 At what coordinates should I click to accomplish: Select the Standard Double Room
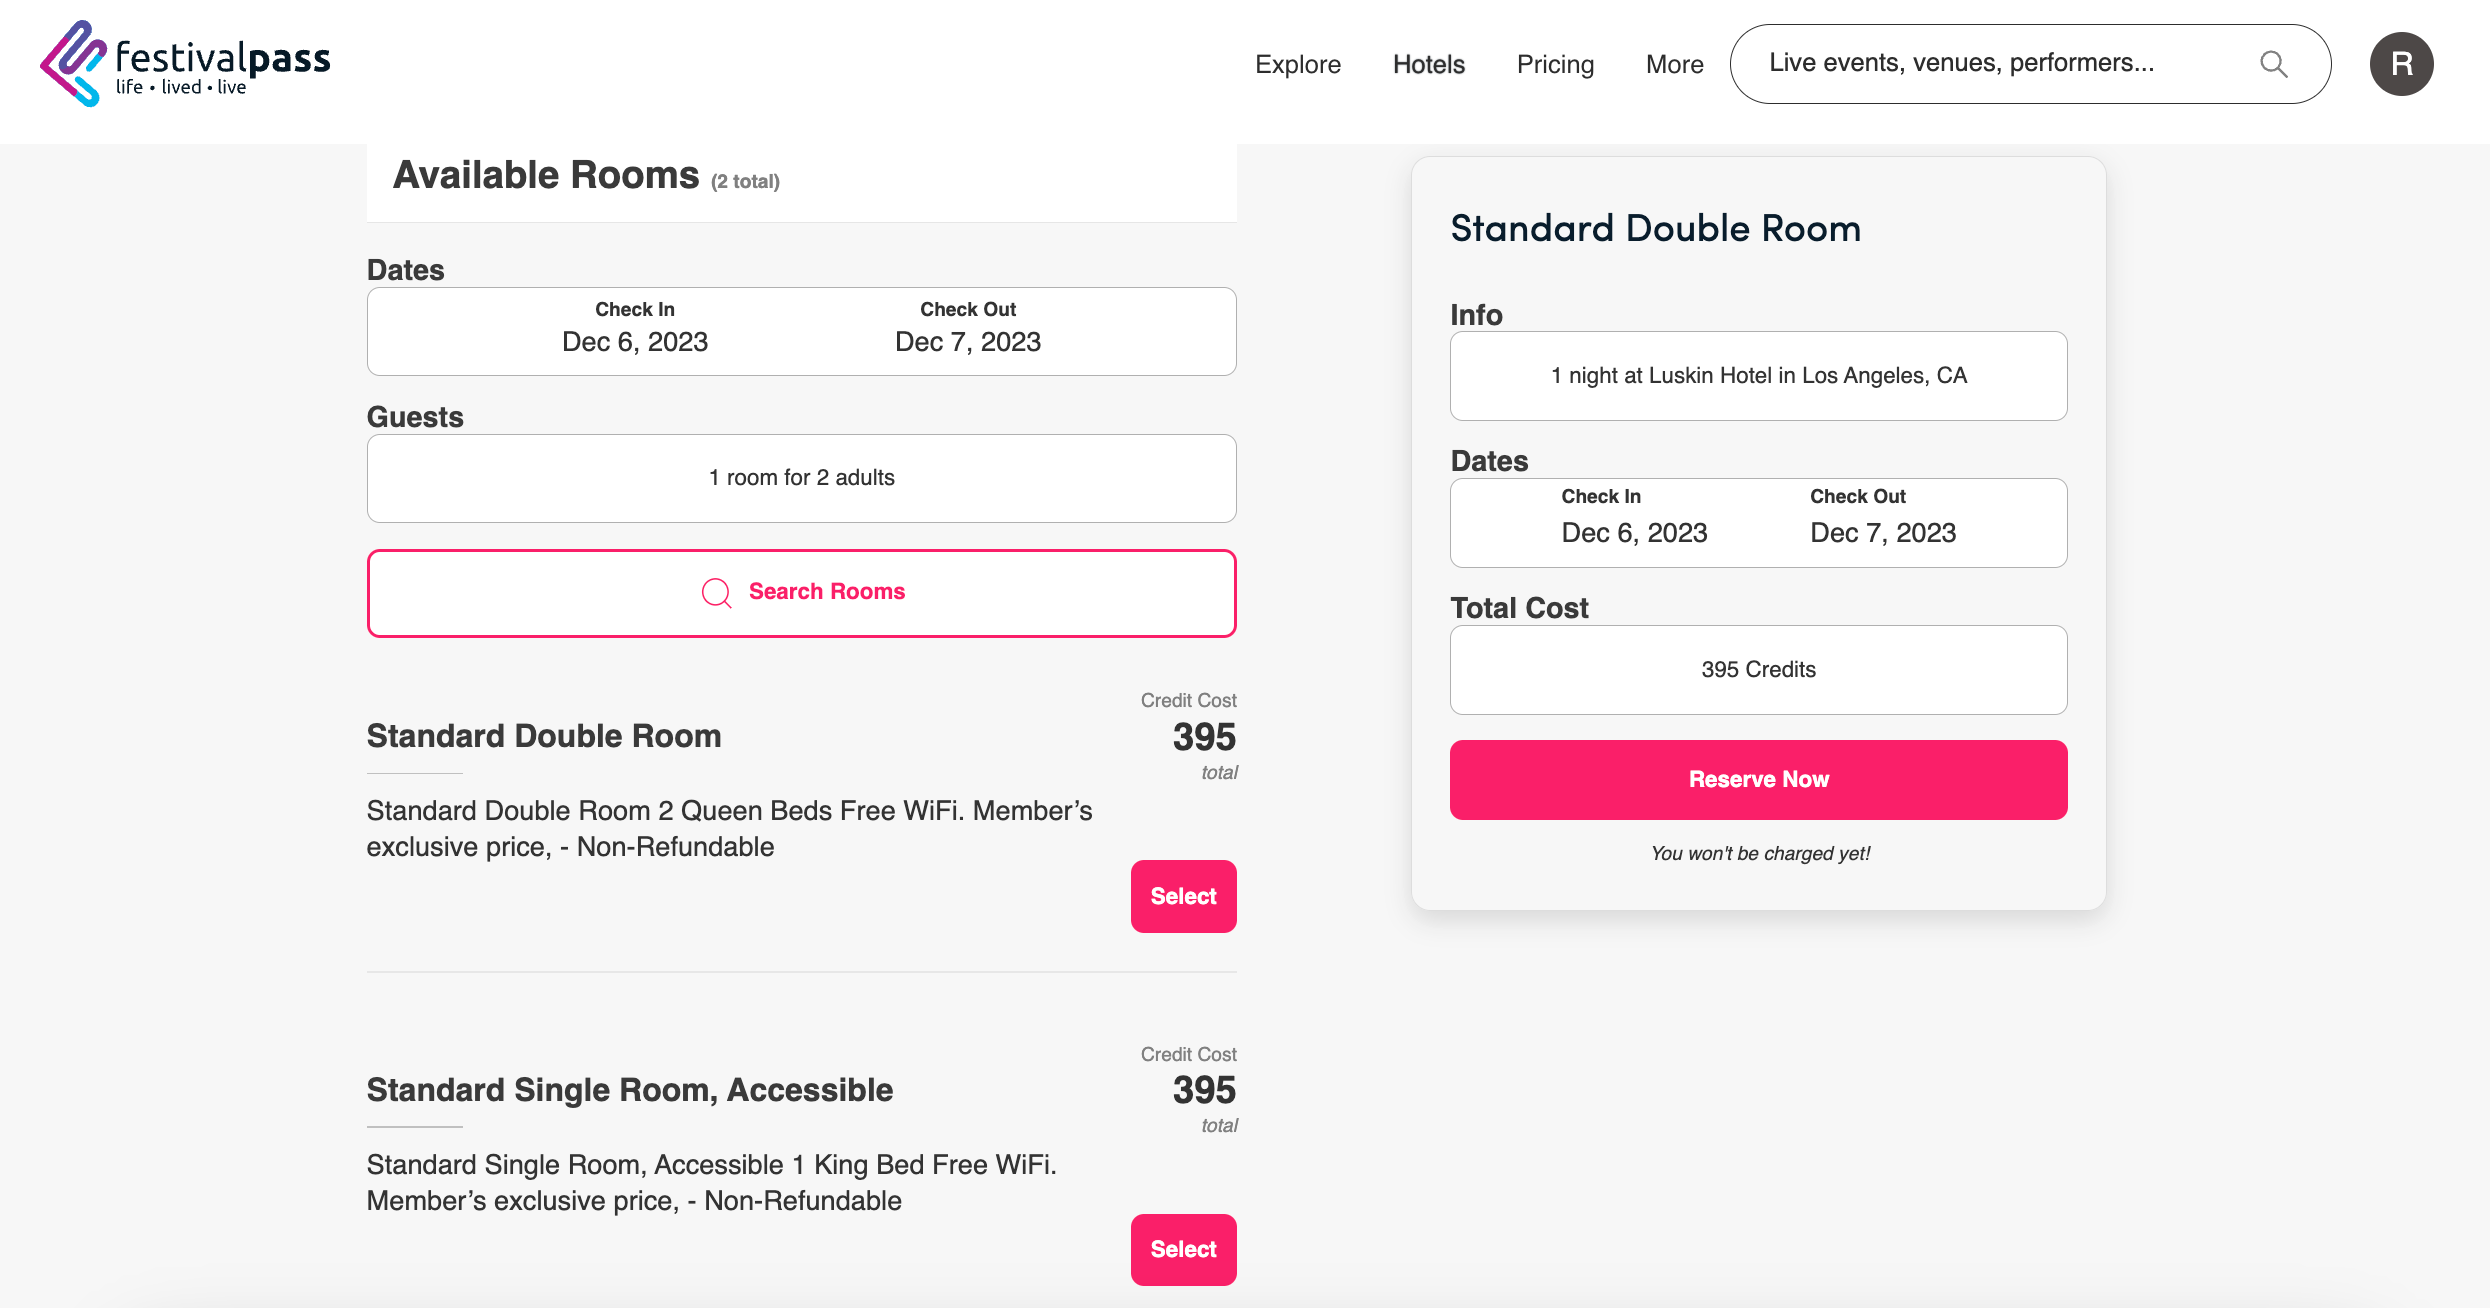[x=1183, y=896]
